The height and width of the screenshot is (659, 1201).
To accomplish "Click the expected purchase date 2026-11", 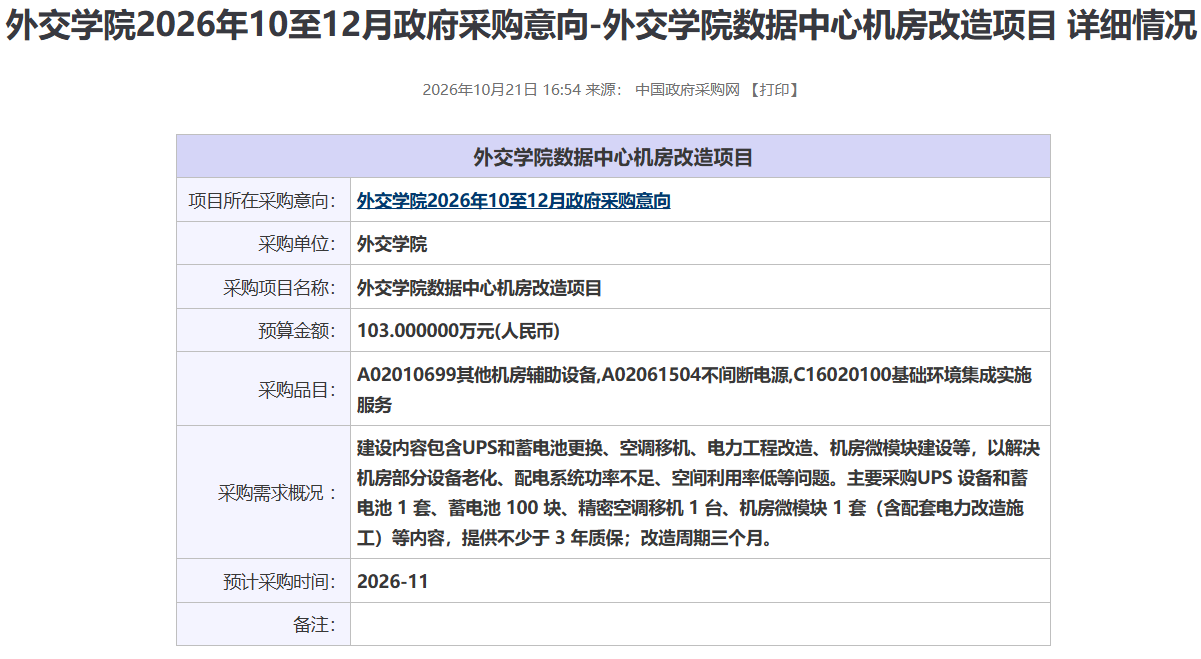I will [x=392, y=581].
